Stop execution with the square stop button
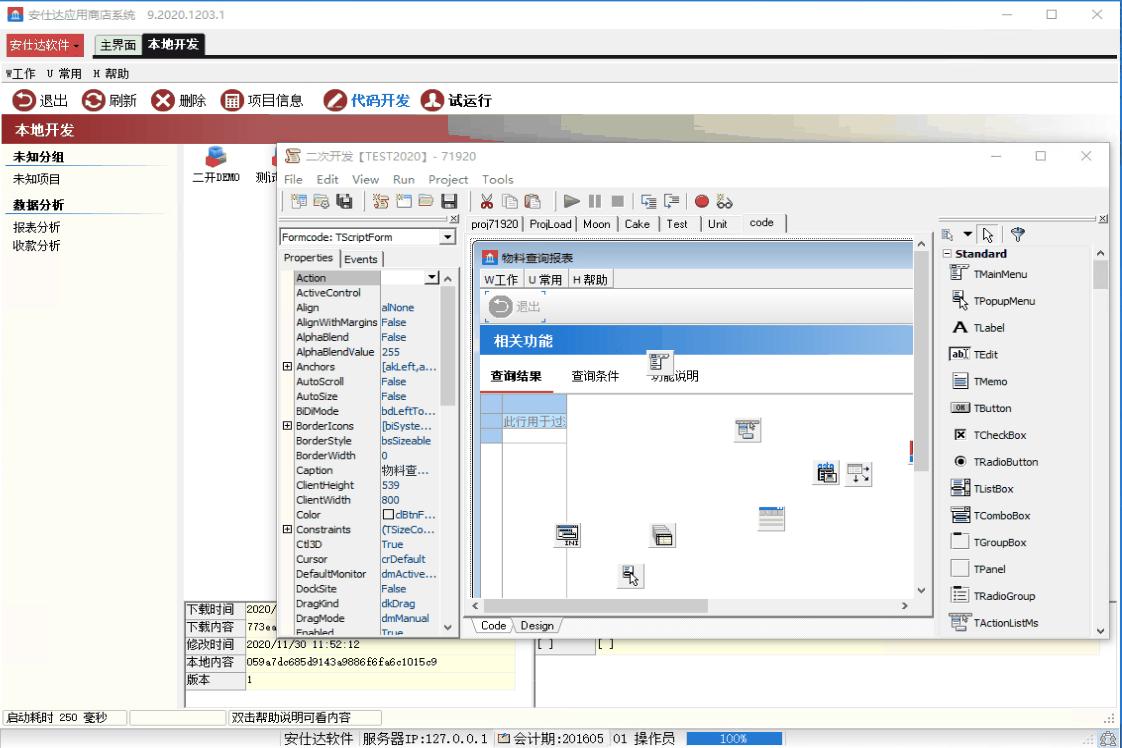The height and width of the screenshot is (748, 1122). 618,201
